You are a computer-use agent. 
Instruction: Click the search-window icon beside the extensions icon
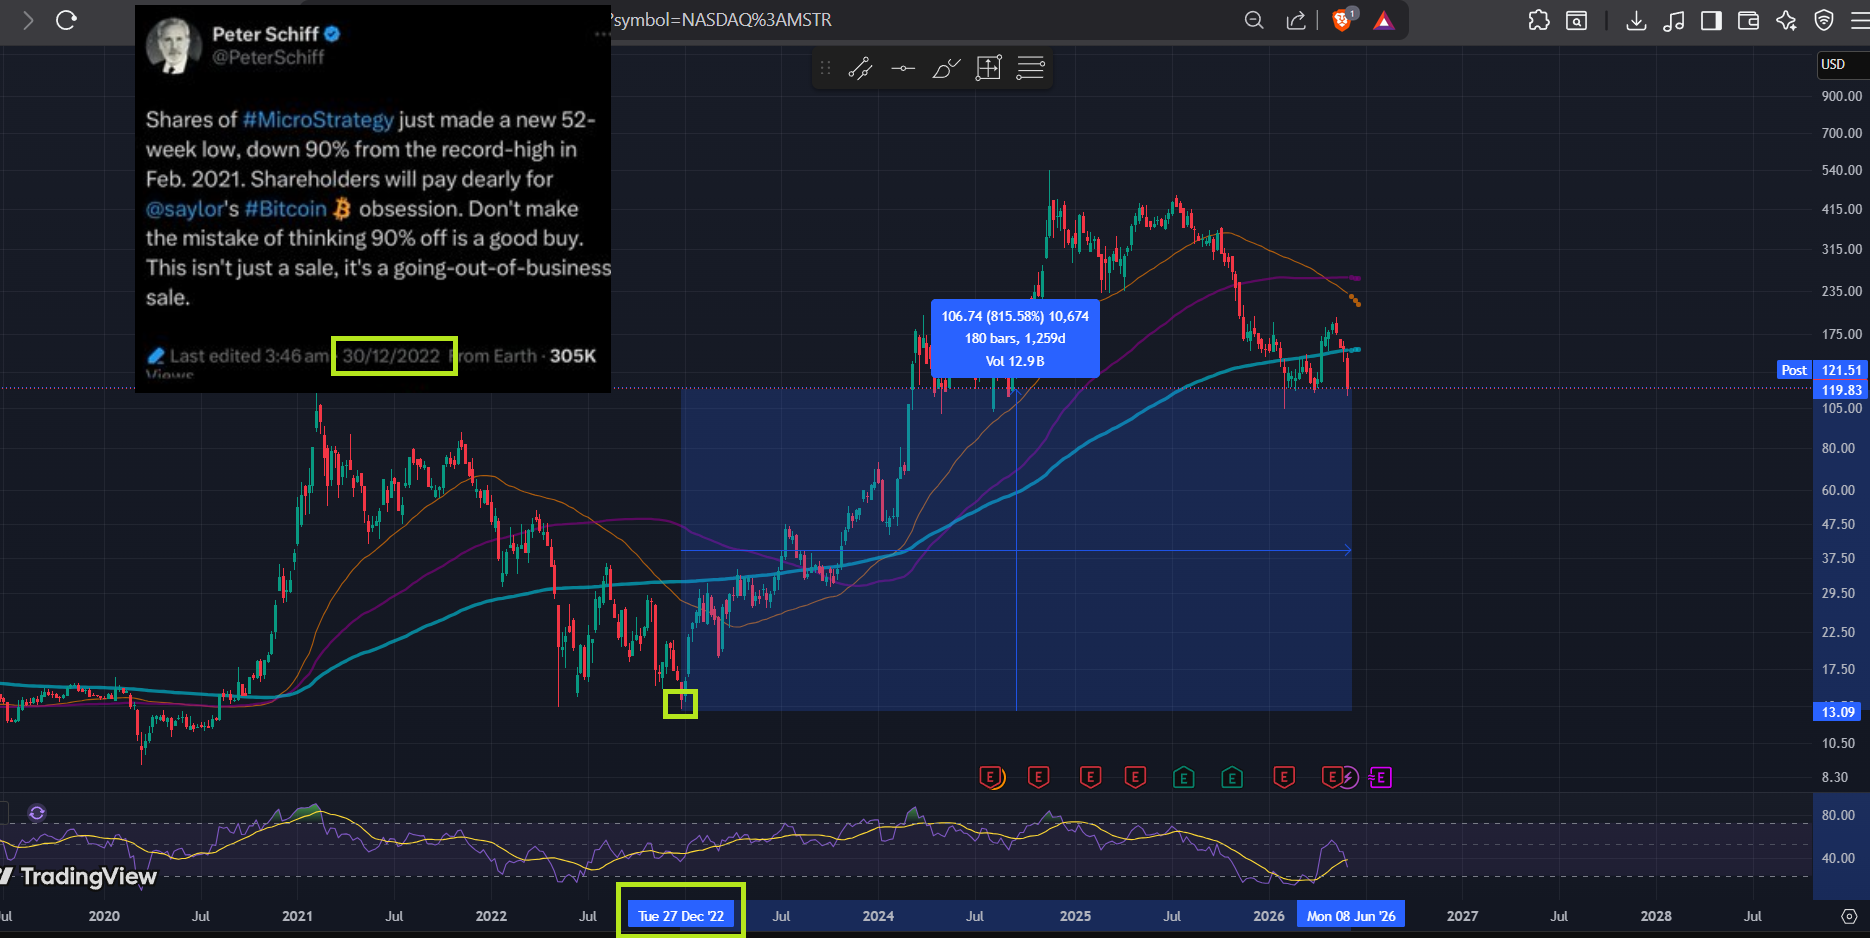(1577, 20)
